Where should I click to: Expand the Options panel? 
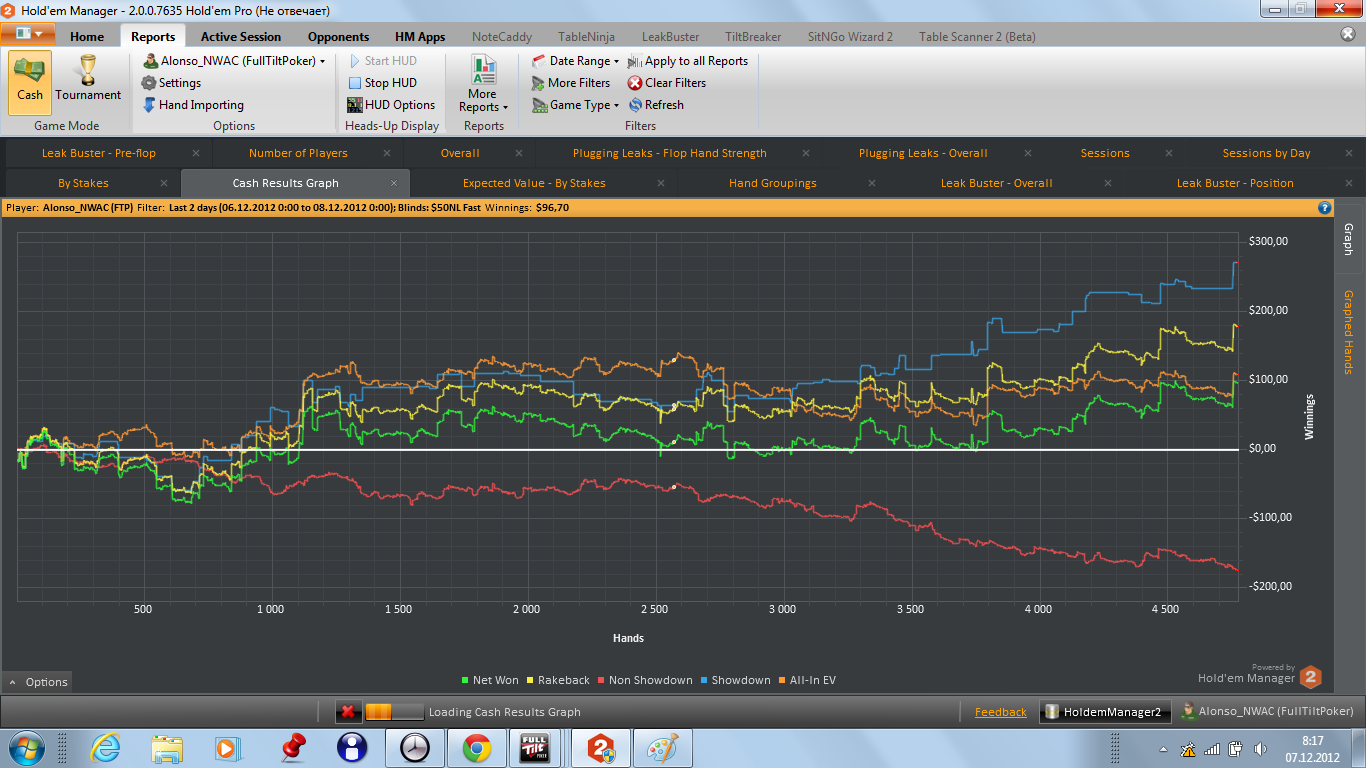pyautogui.click(x=37, y=682)
